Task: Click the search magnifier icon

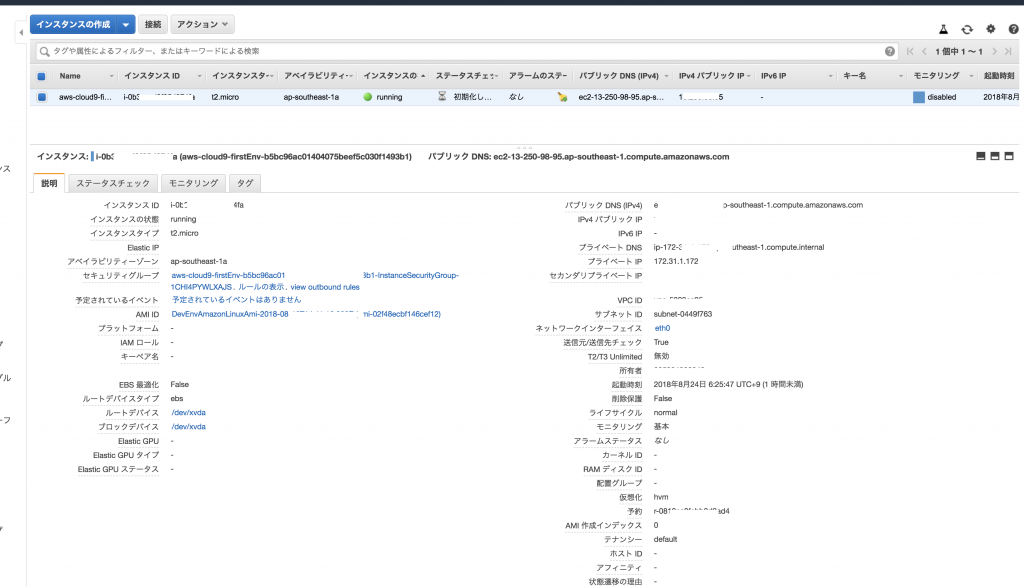Action: point(44,51)
